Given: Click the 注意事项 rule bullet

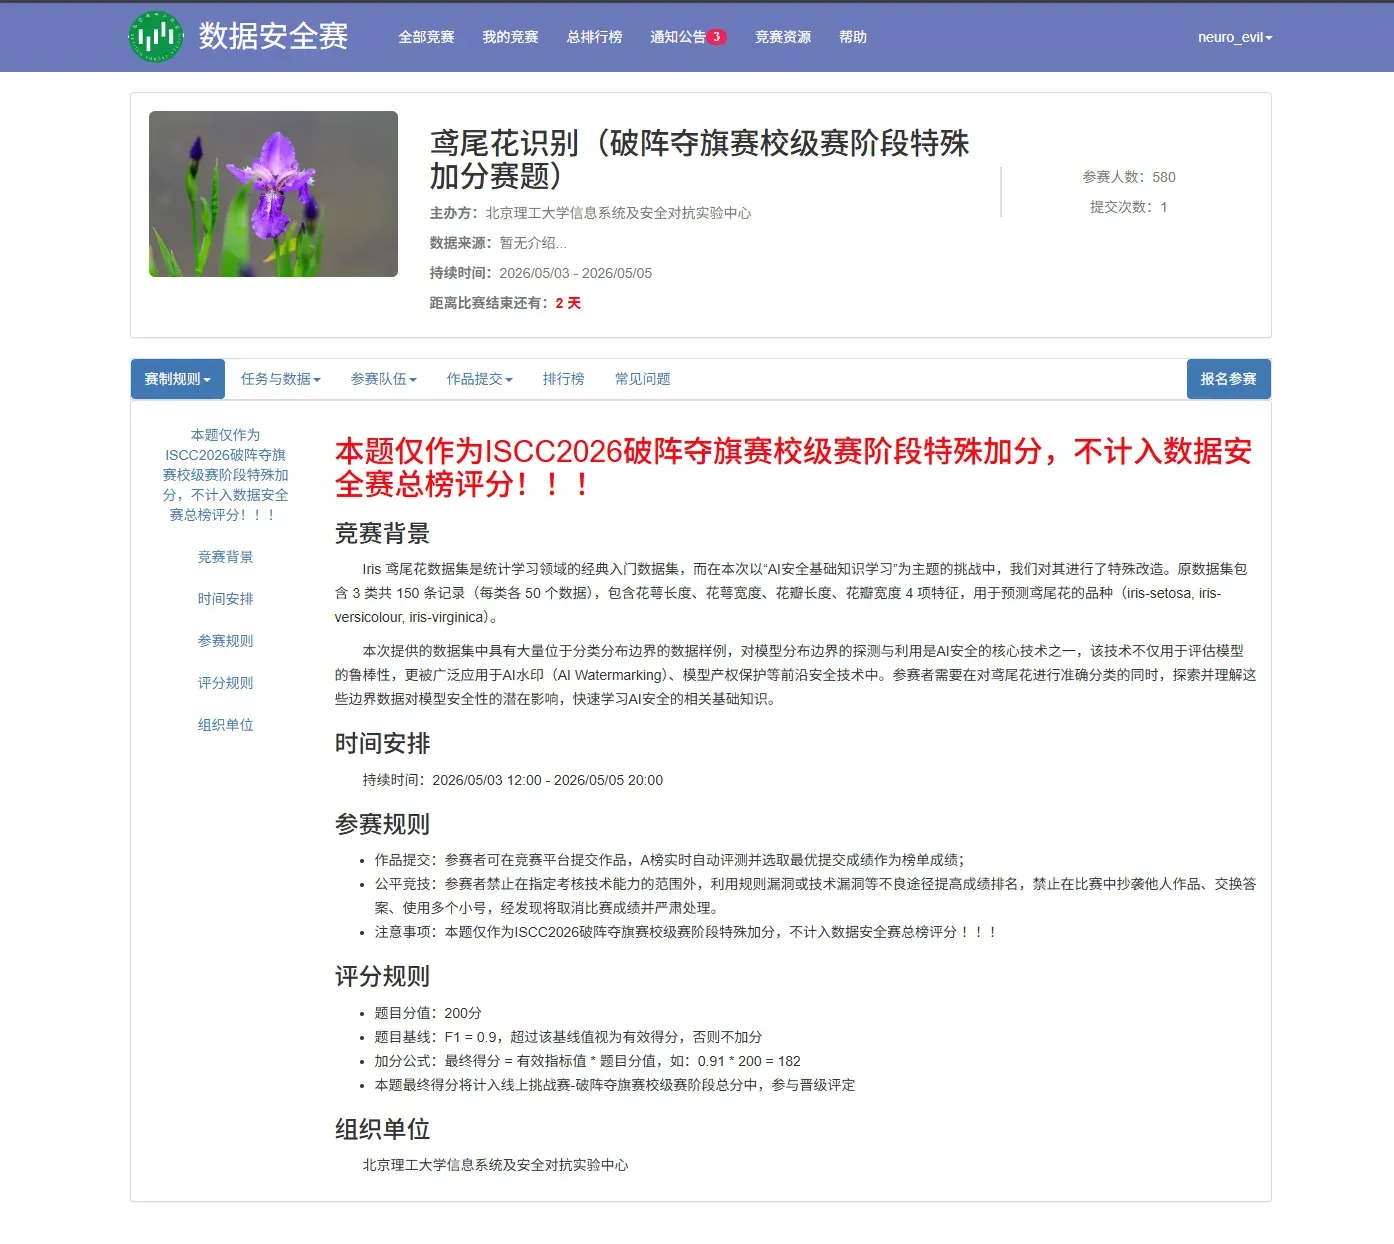Looking at the screenshot, I should click(685, 932).
